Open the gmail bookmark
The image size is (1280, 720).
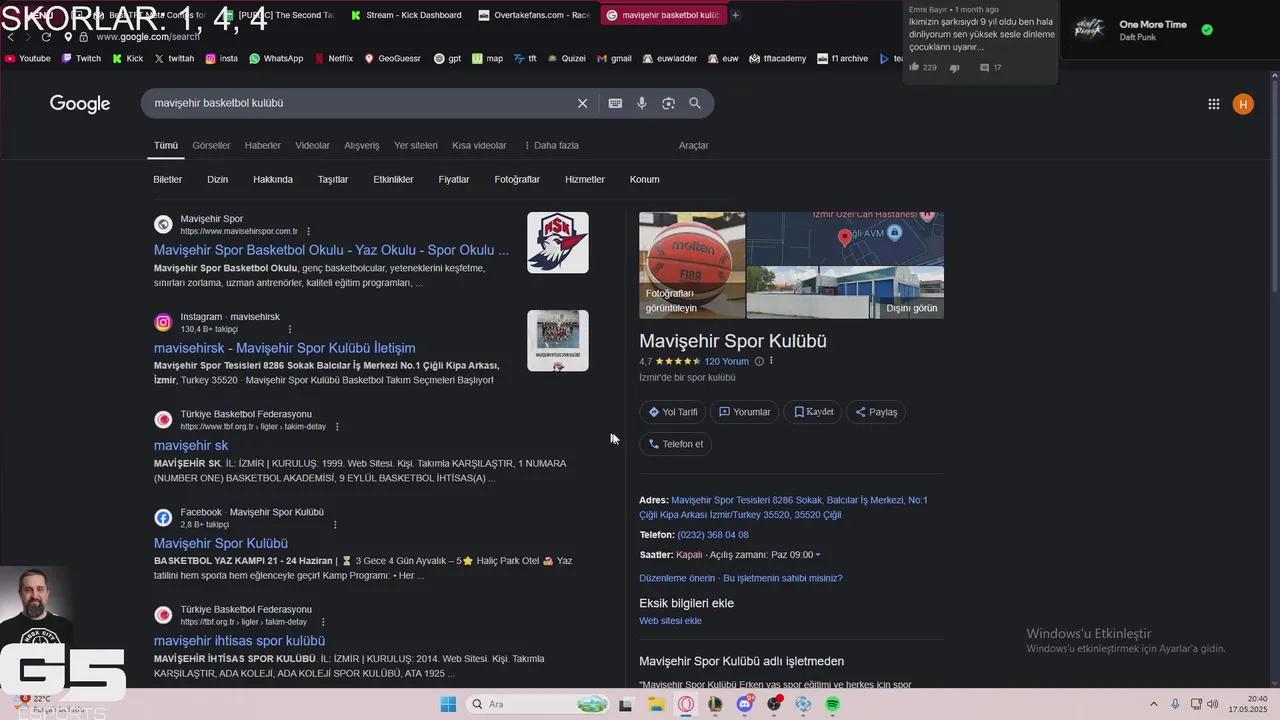[614, 59]
